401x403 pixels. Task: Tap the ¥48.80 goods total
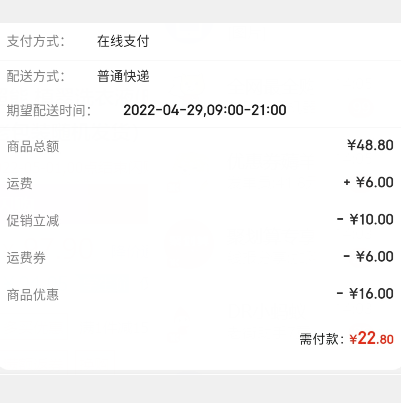[370, 145]
